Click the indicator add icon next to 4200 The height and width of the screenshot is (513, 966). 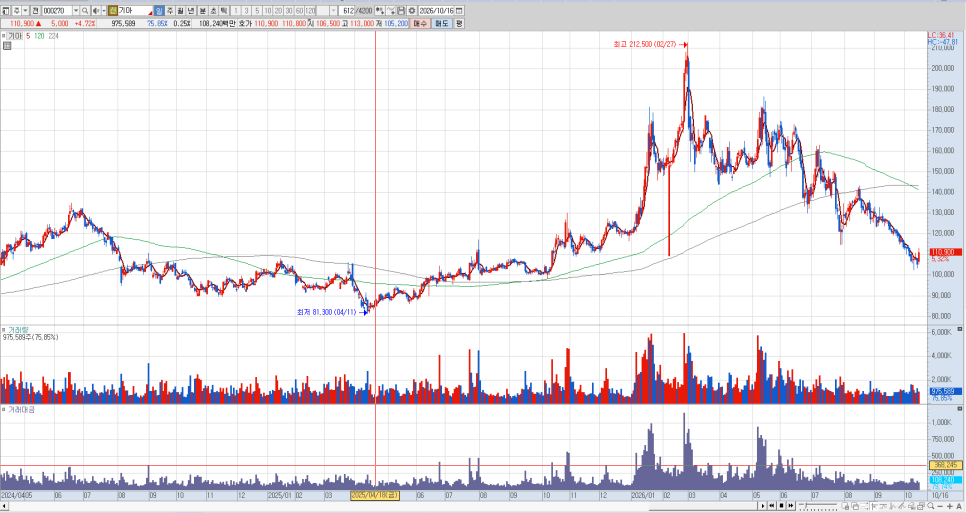point(380,10)
